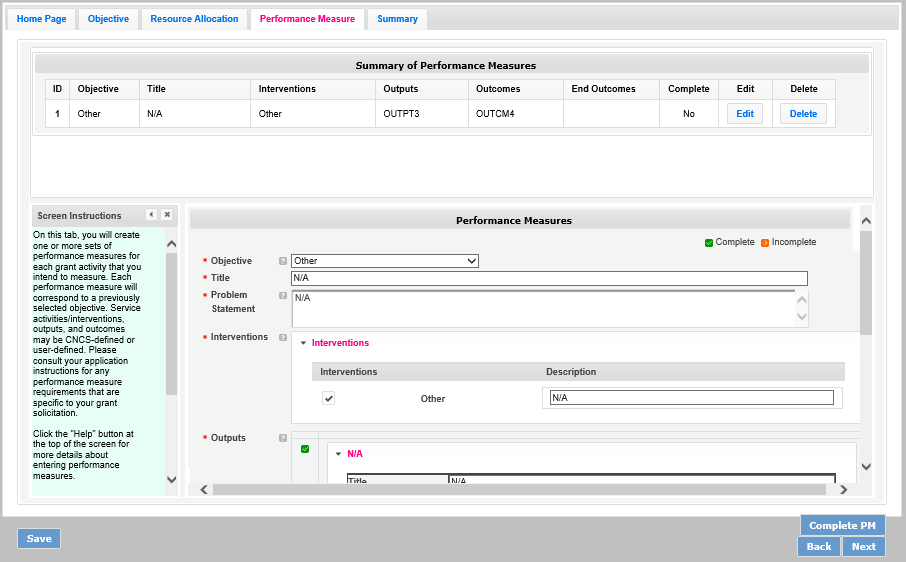Switch to the Resource Allocation tab
Screen dimensions: 906x562
tap(194, 19)
